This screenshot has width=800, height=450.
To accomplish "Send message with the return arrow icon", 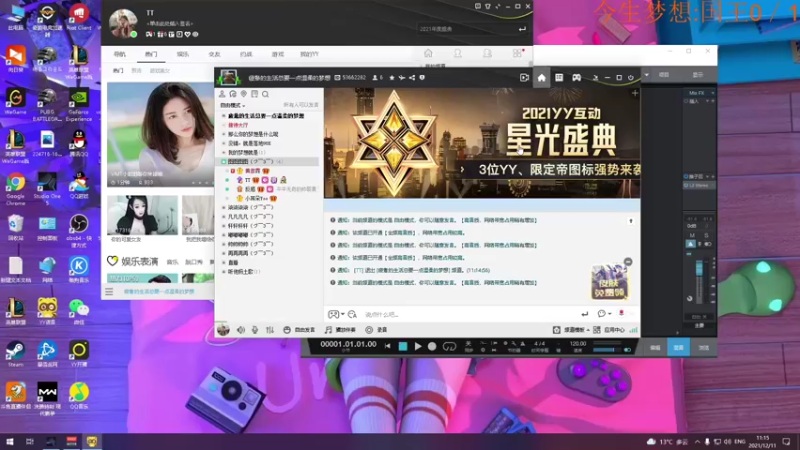I will (x=585, y=314).
